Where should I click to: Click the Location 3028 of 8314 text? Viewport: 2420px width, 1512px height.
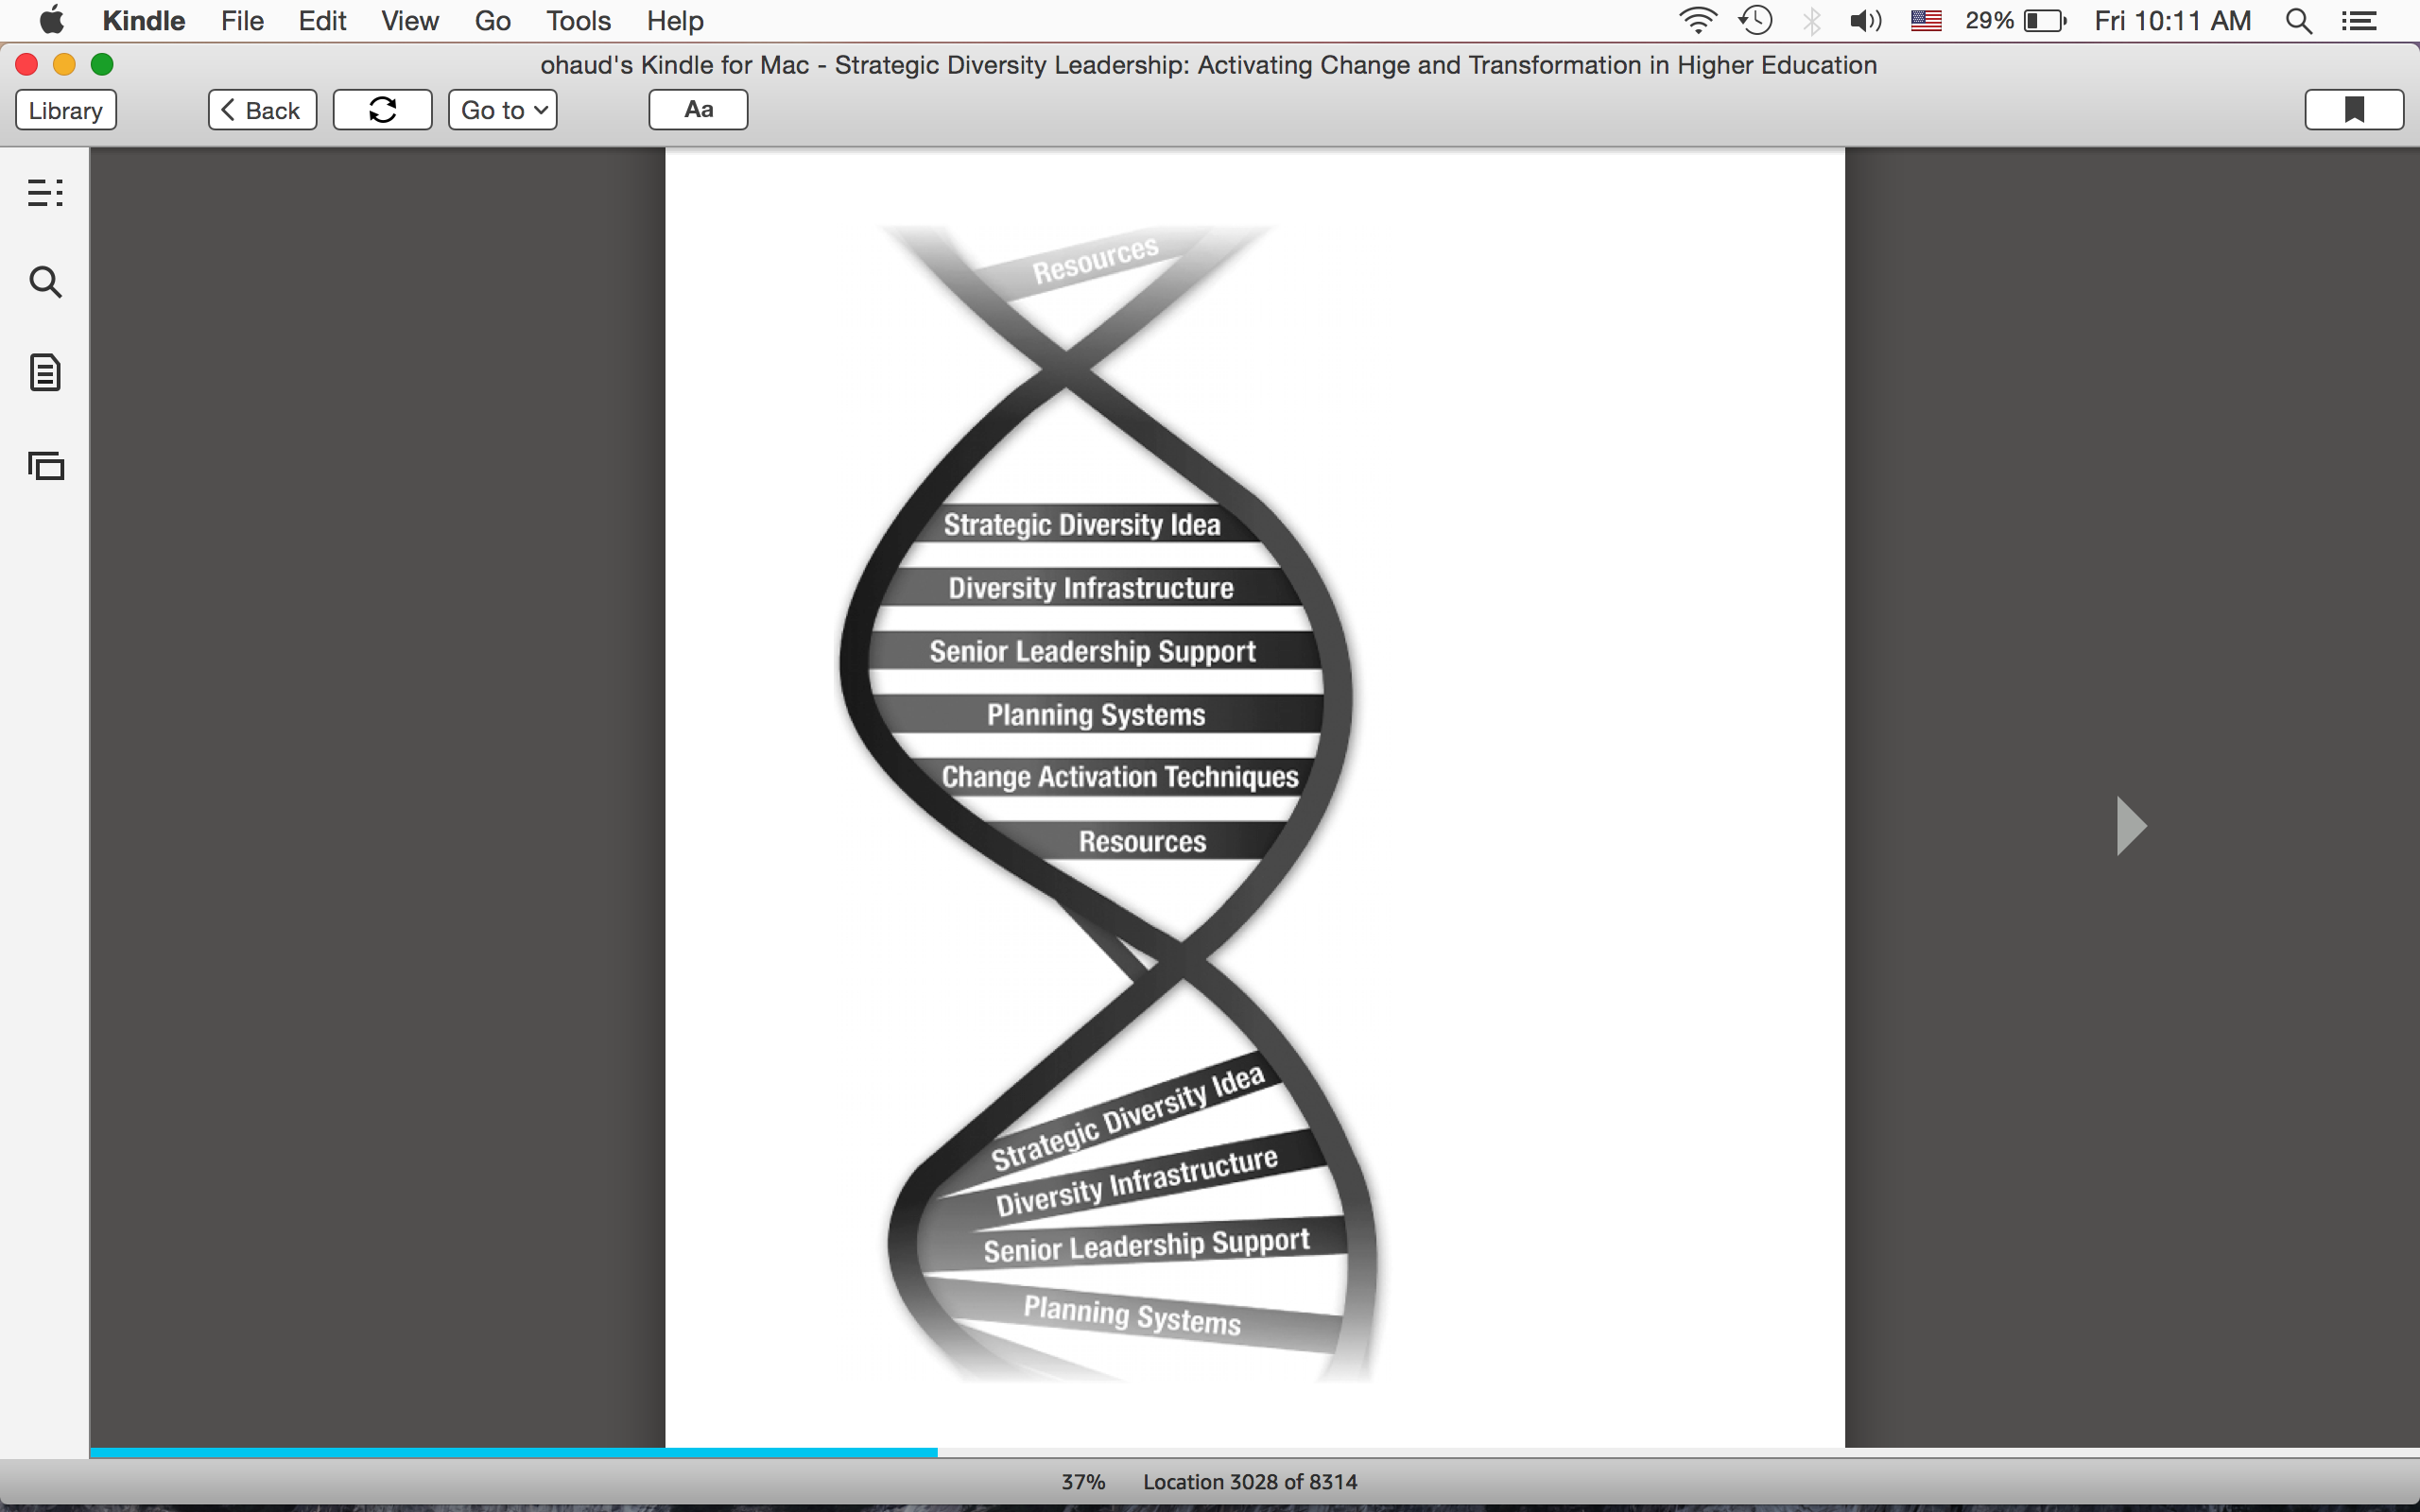1250,1482
